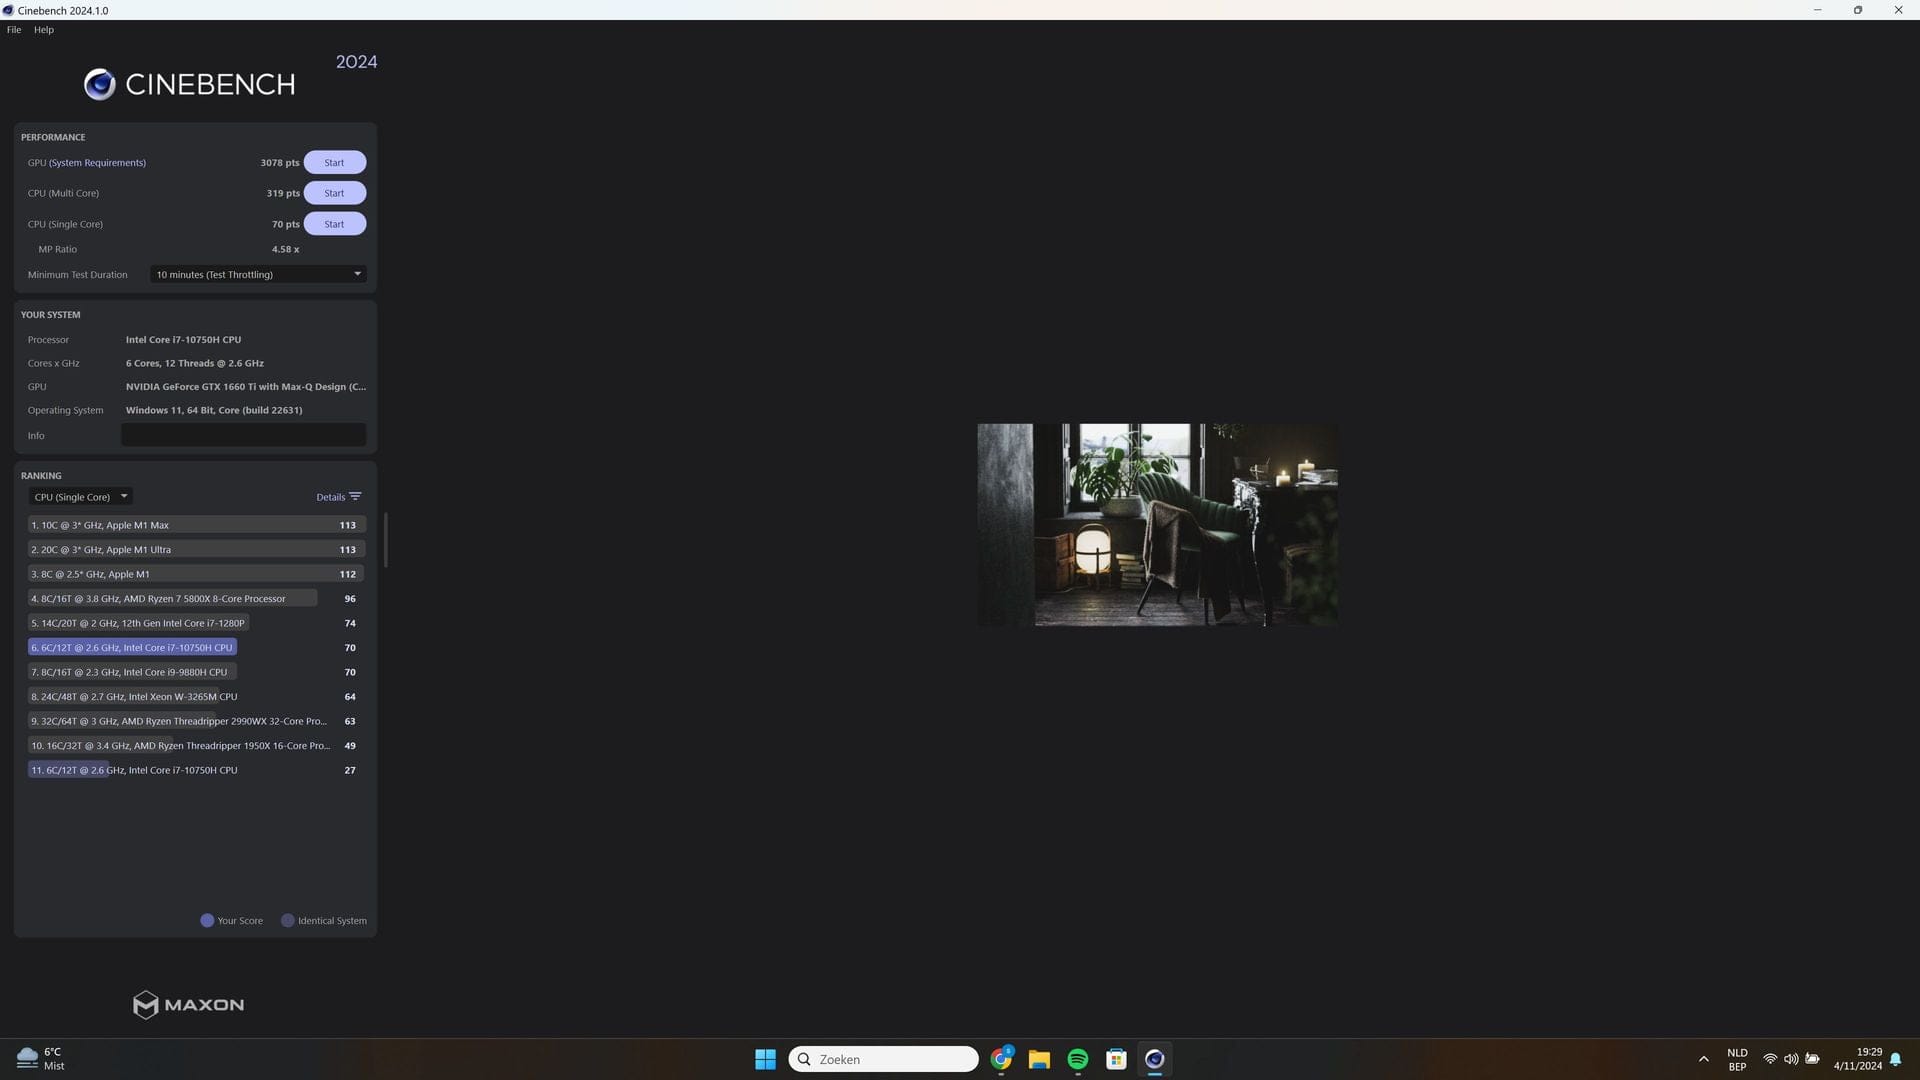Viewport: 1920px width, 1080px height.
Task: Open the Windows Start menu
Action: coord(765,1059)
